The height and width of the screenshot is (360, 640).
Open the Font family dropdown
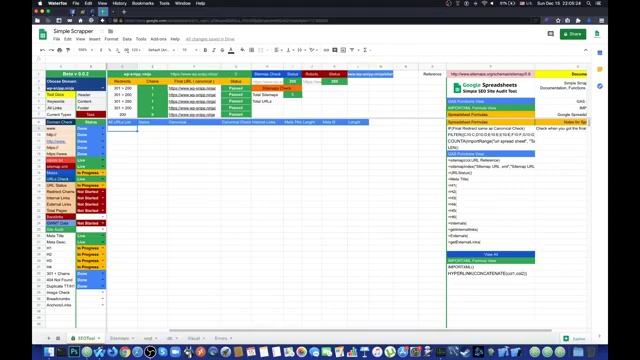pyautogui.click(x=161, y=50)
